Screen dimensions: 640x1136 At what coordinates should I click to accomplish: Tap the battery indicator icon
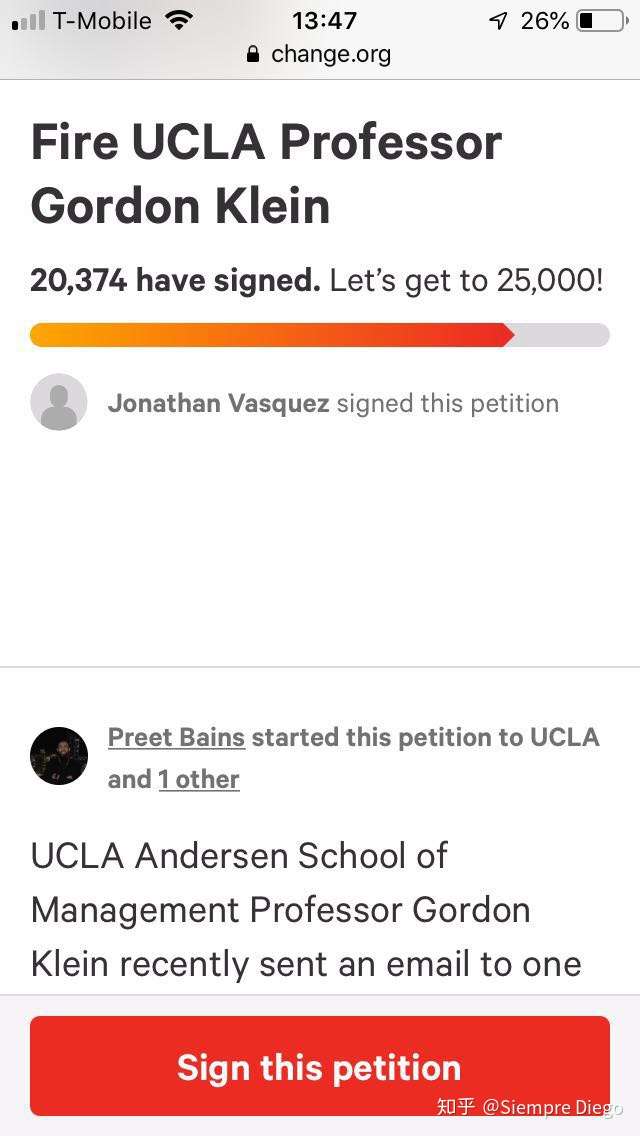pos(602,21)
